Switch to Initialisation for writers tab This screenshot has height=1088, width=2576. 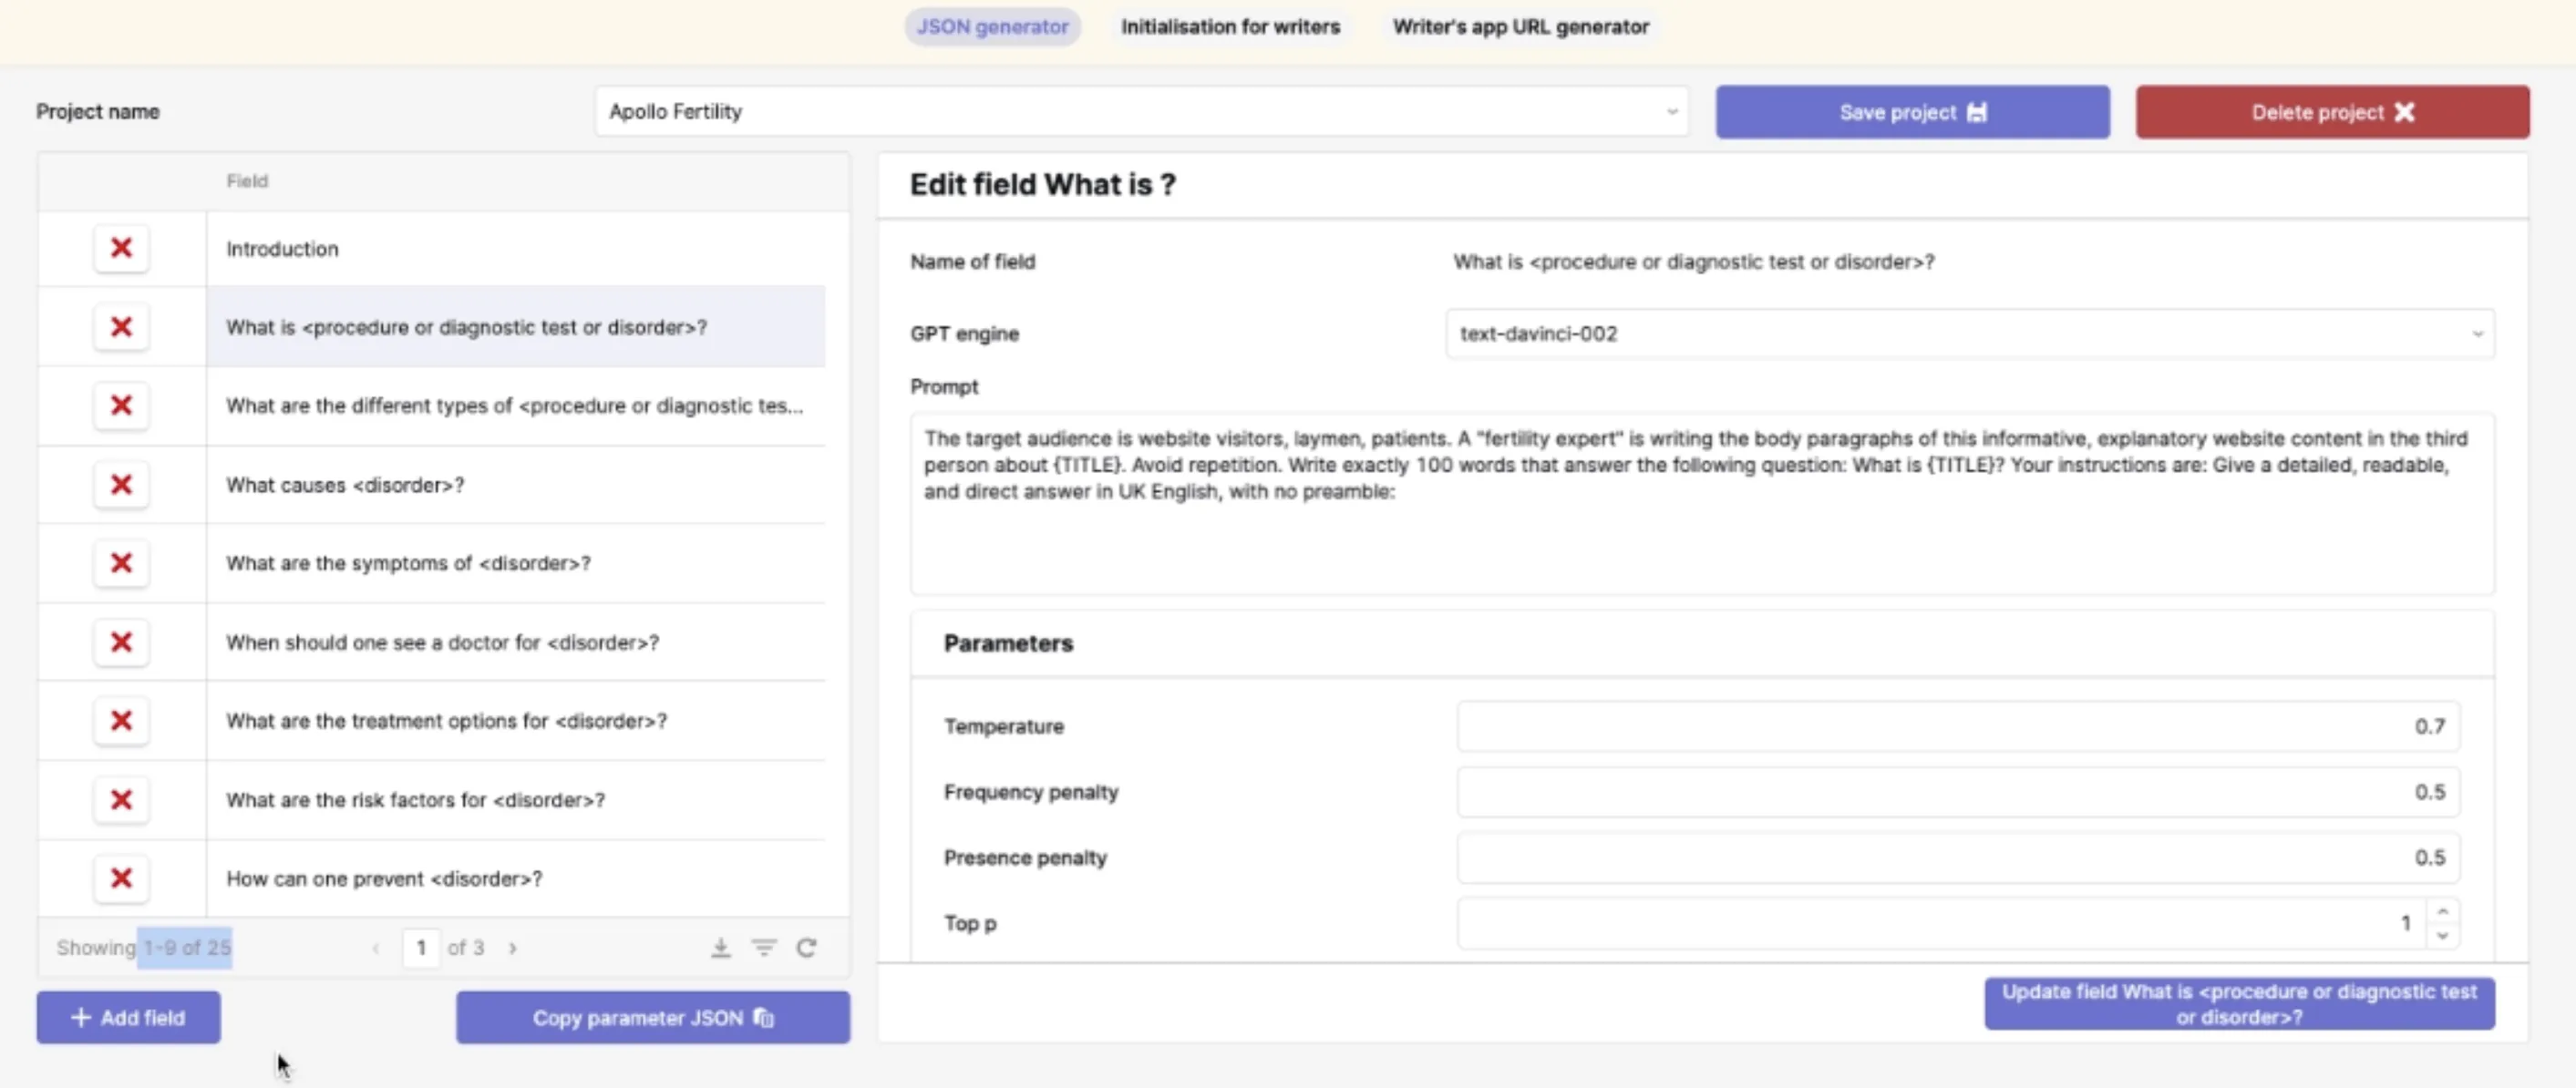tap(1230, 27)
